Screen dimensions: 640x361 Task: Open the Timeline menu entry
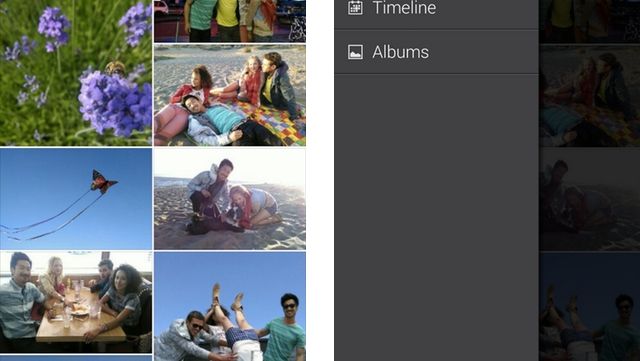click(x=436, y=14)
